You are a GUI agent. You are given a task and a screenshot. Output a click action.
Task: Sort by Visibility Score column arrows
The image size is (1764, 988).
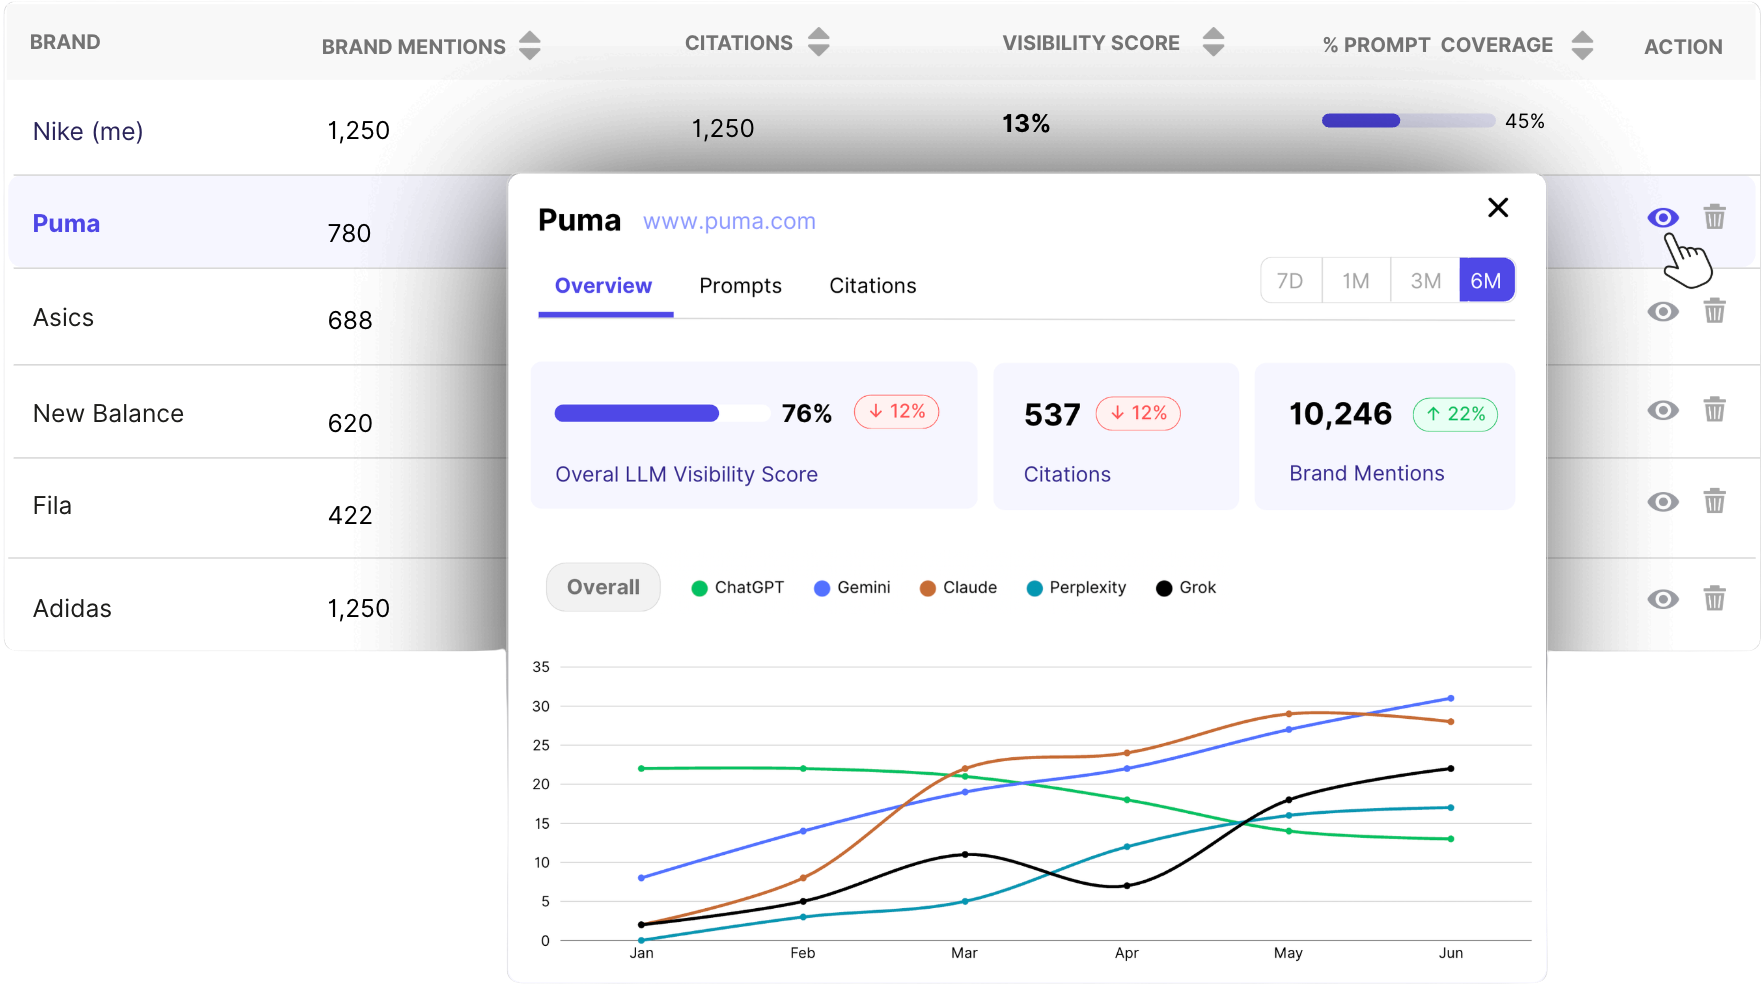[x=1213, y=42]
